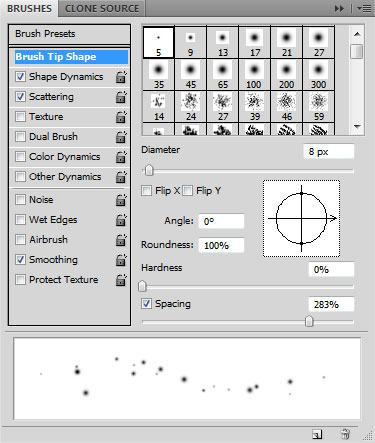The height and width of the screenshot is (443, 375).
Task: Enable the Dual Brush checkbox
Action: point(20,137)
